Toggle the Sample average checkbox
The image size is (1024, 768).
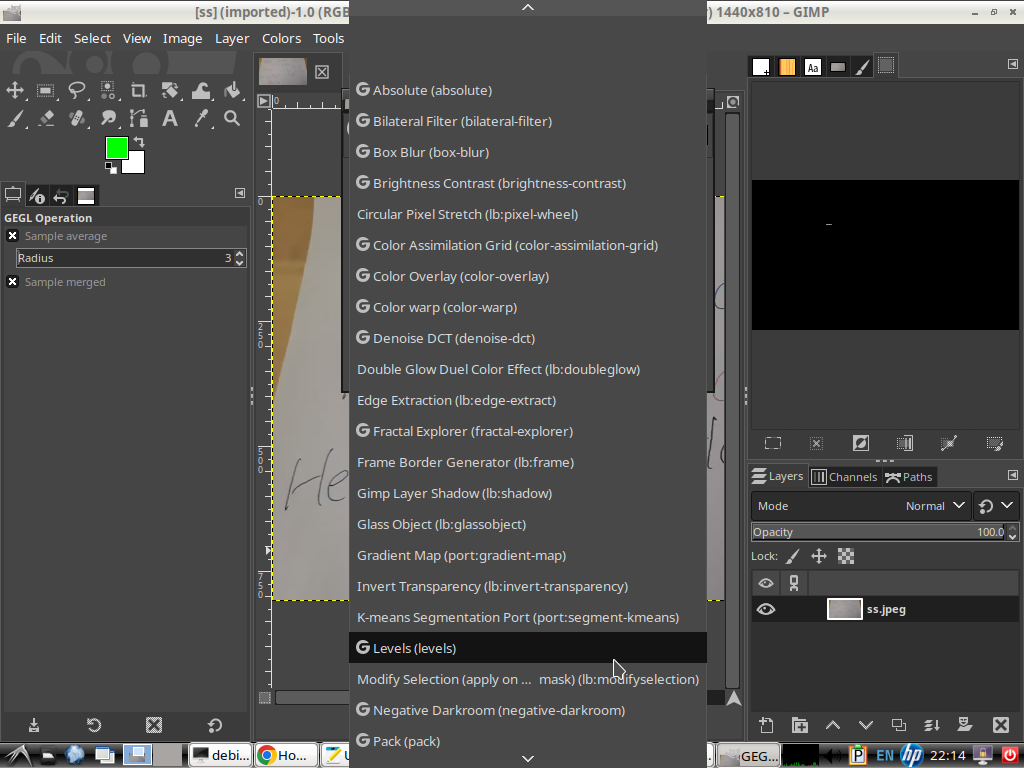[12, 236]
